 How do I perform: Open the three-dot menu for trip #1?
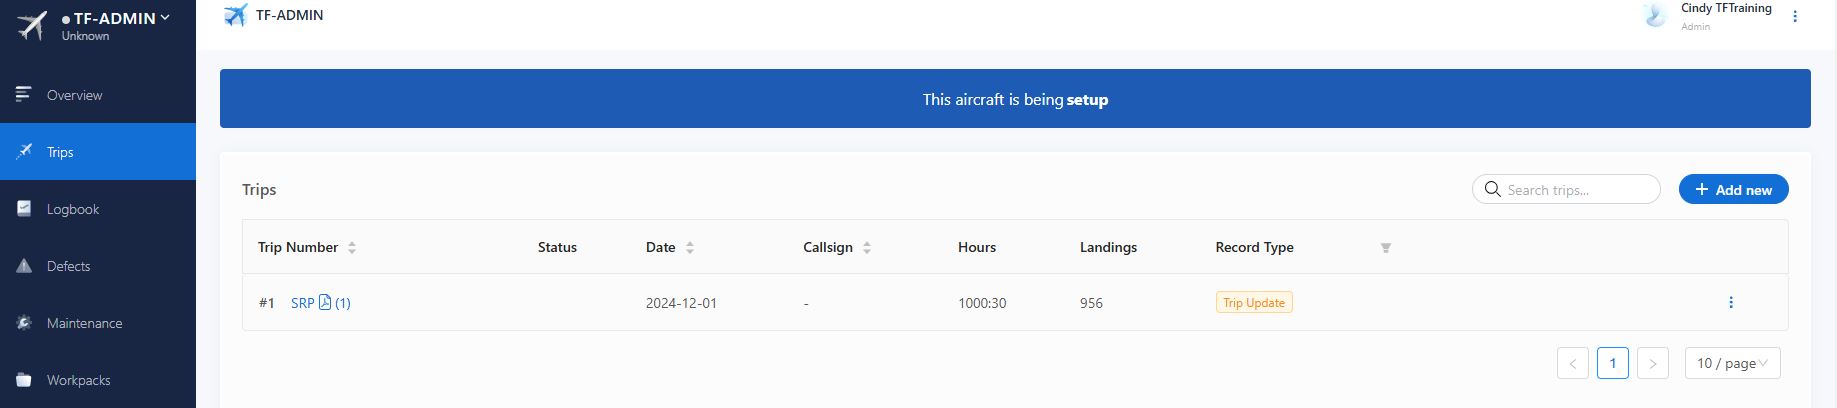click(1731, 302)
